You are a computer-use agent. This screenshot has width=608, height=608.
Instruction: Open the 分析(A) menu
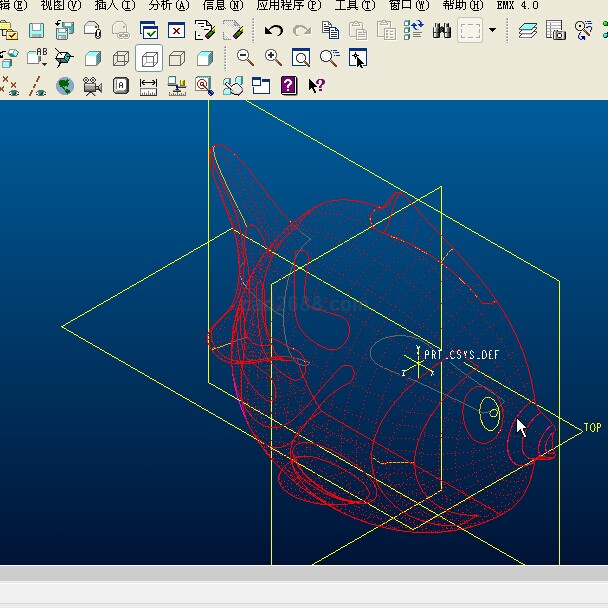click(168, 6)
